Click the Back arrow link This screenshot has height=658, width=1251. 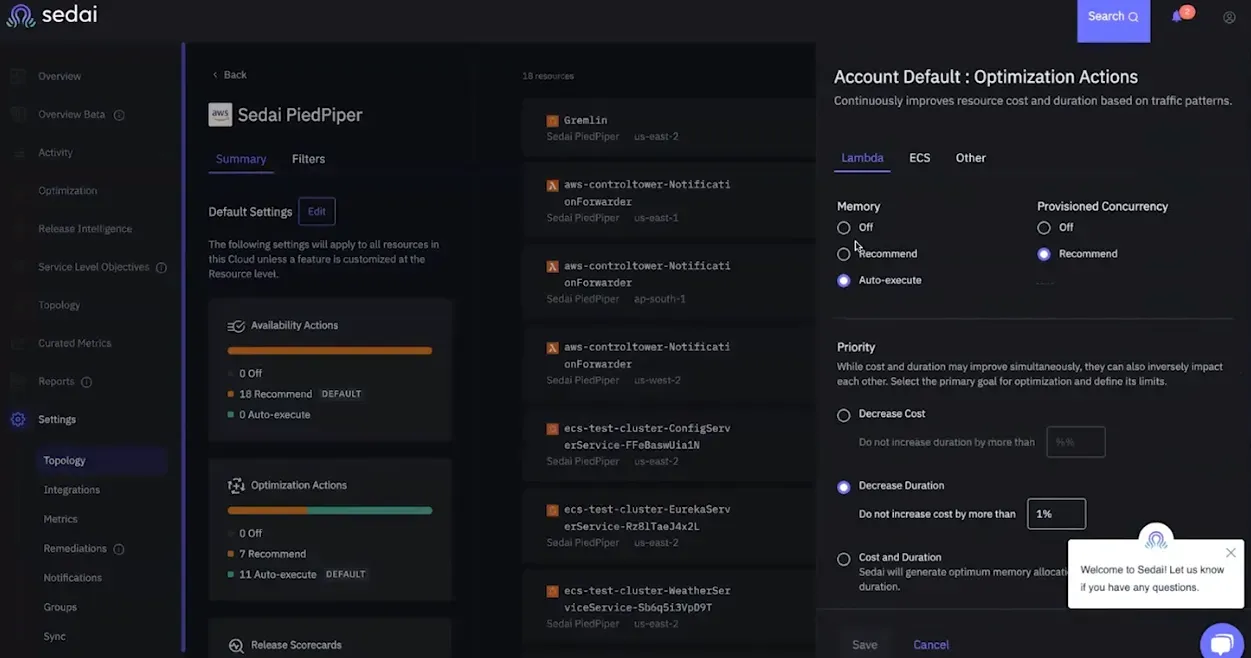(229, 75)
